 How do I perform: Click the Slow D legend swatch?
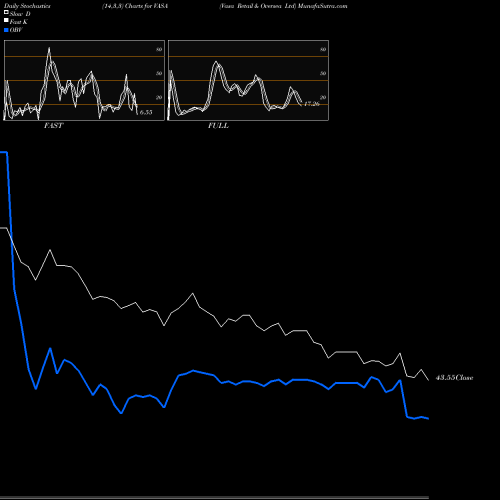[x=6, y=12]
